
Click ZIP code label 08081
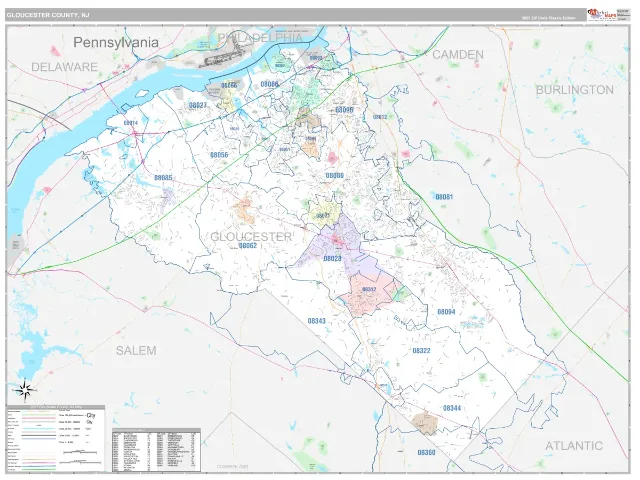click(x=444, y=197)
